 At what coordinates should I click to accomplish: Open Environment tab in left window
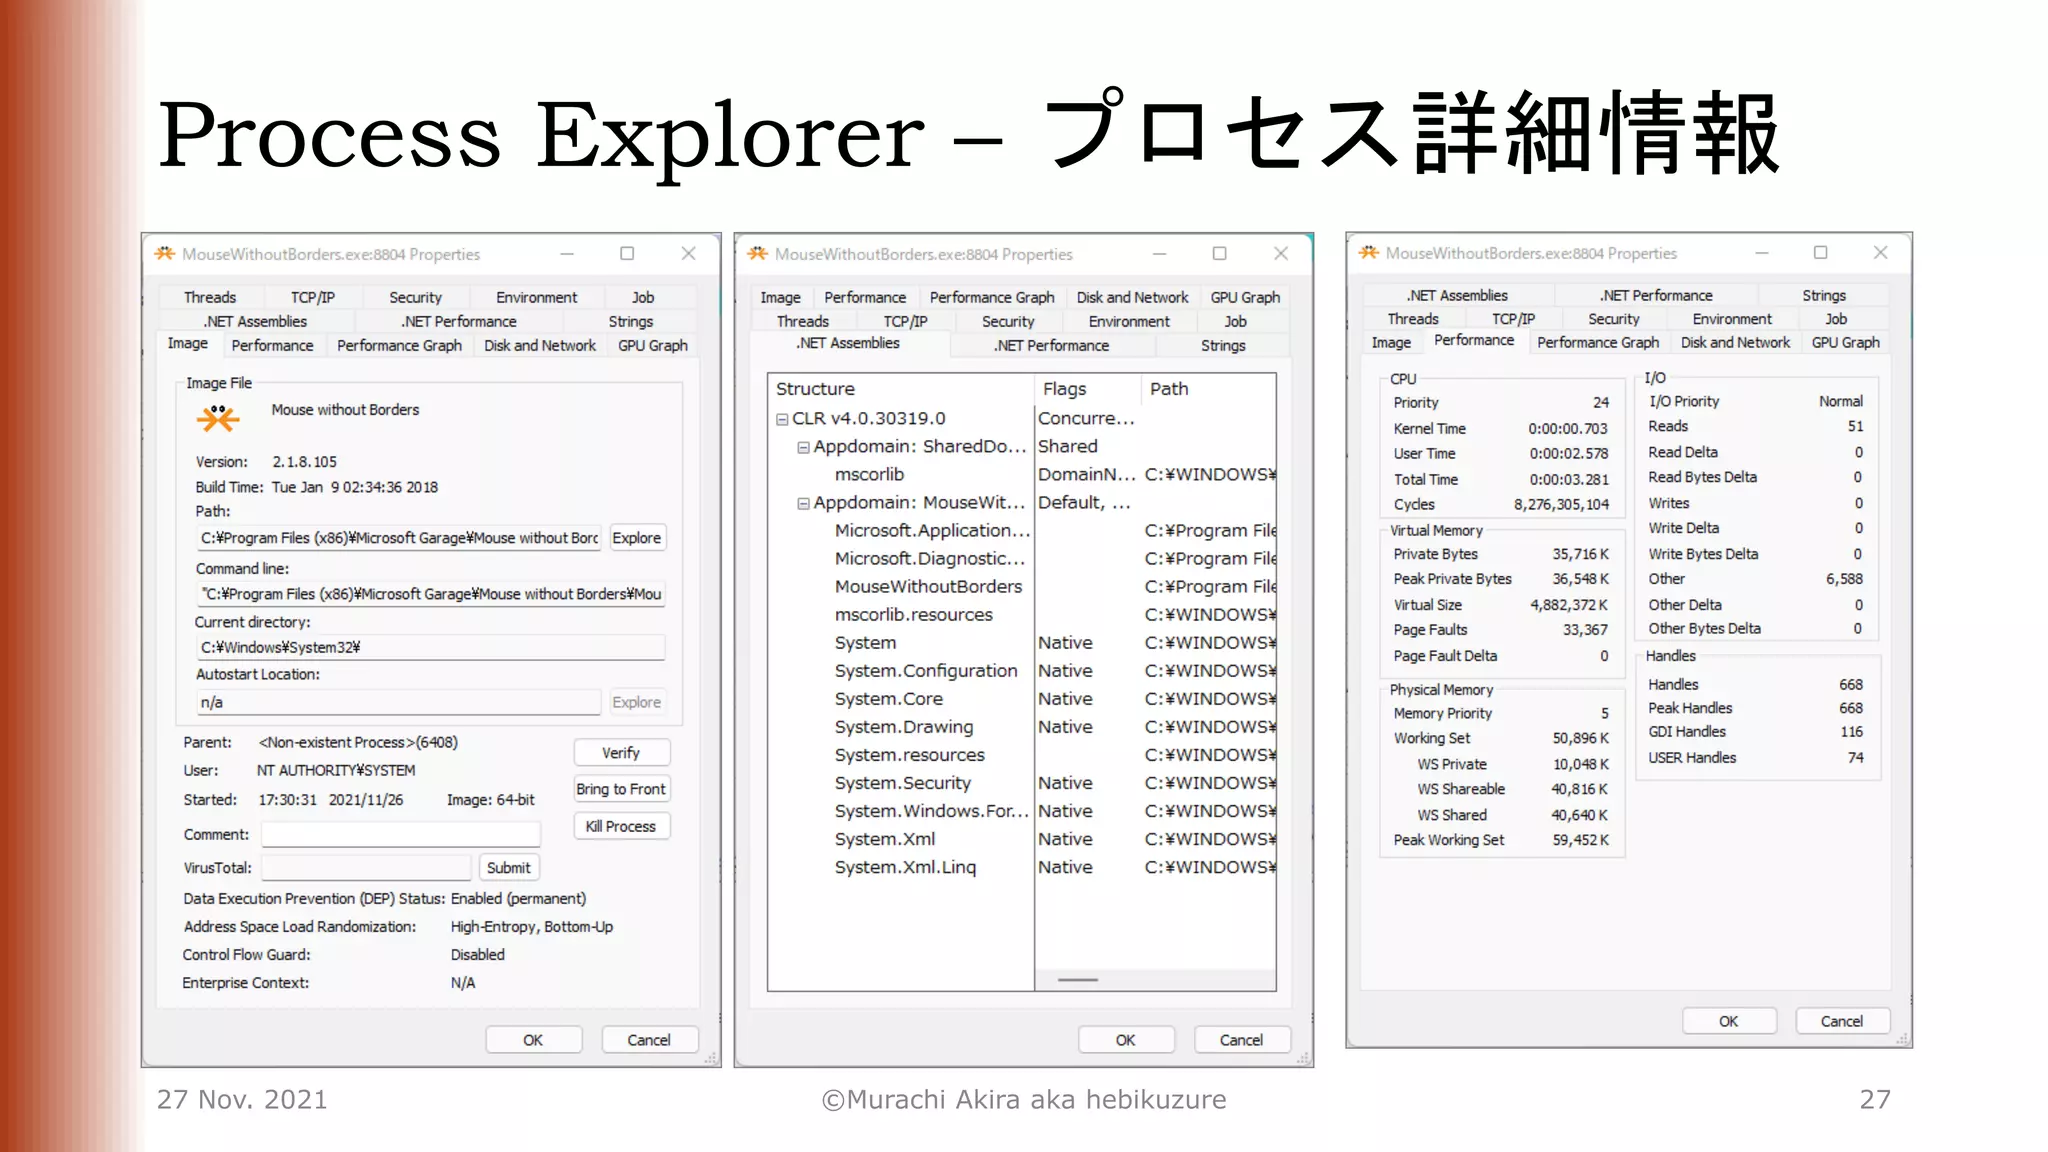tap(537, 297)
